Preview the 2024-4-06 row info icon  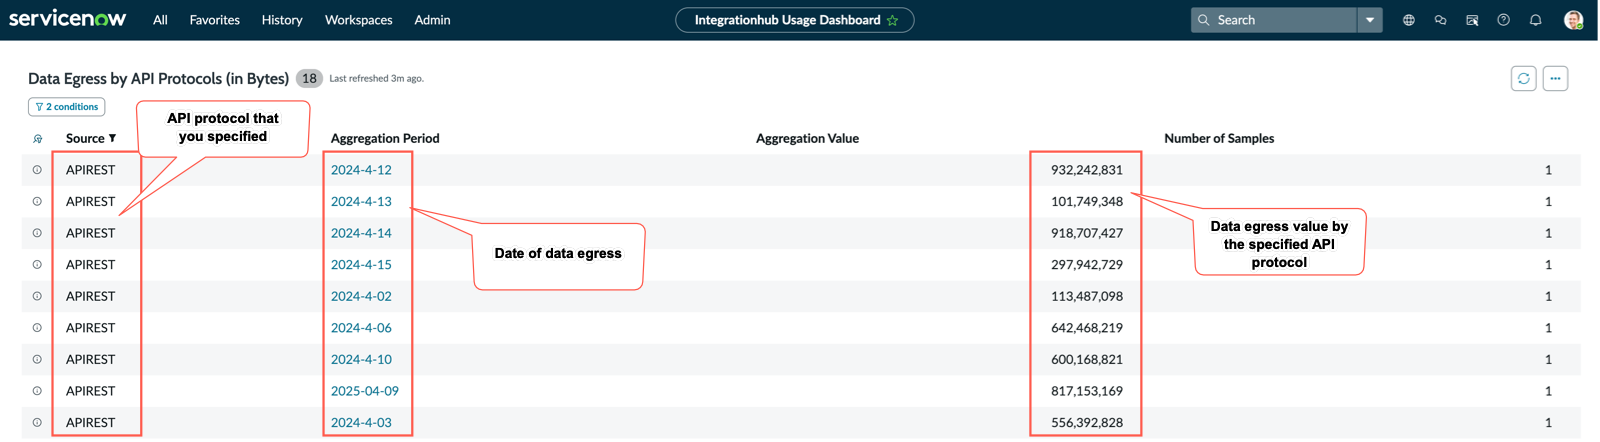(x=37, y=328)
